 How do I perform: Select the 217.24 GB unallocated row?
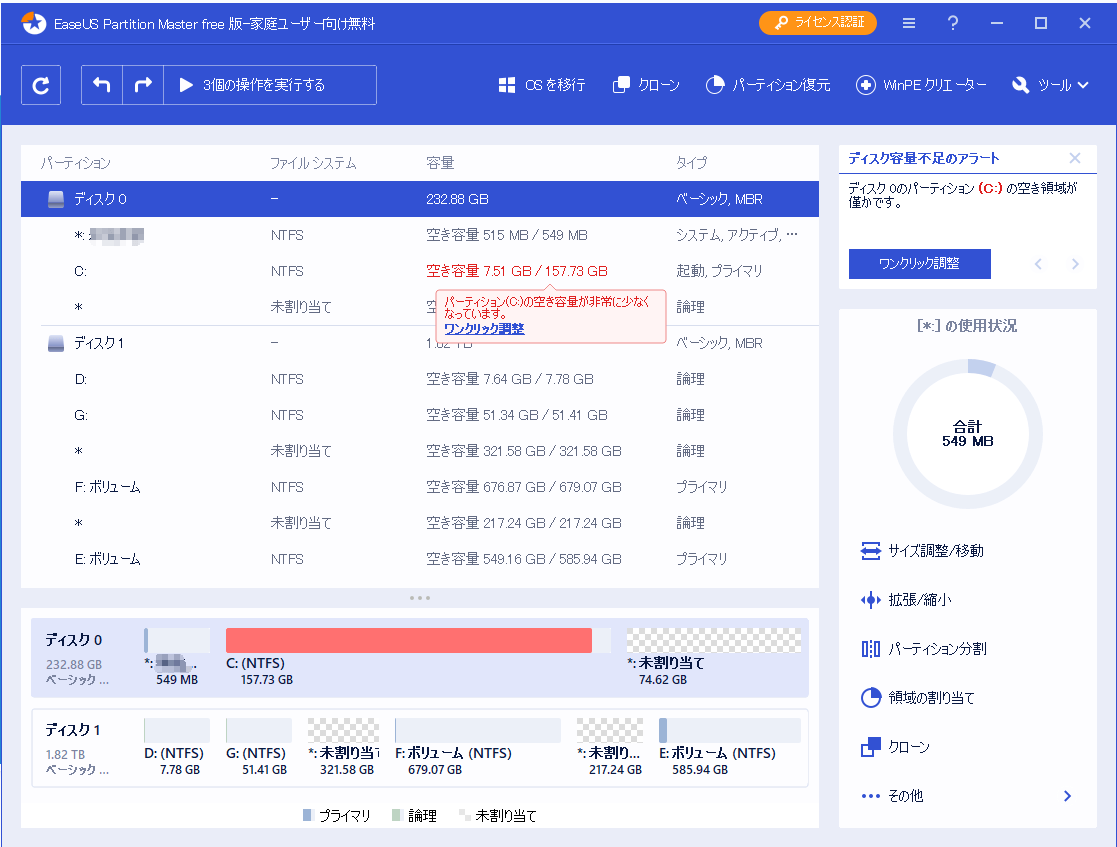point(420,523)
